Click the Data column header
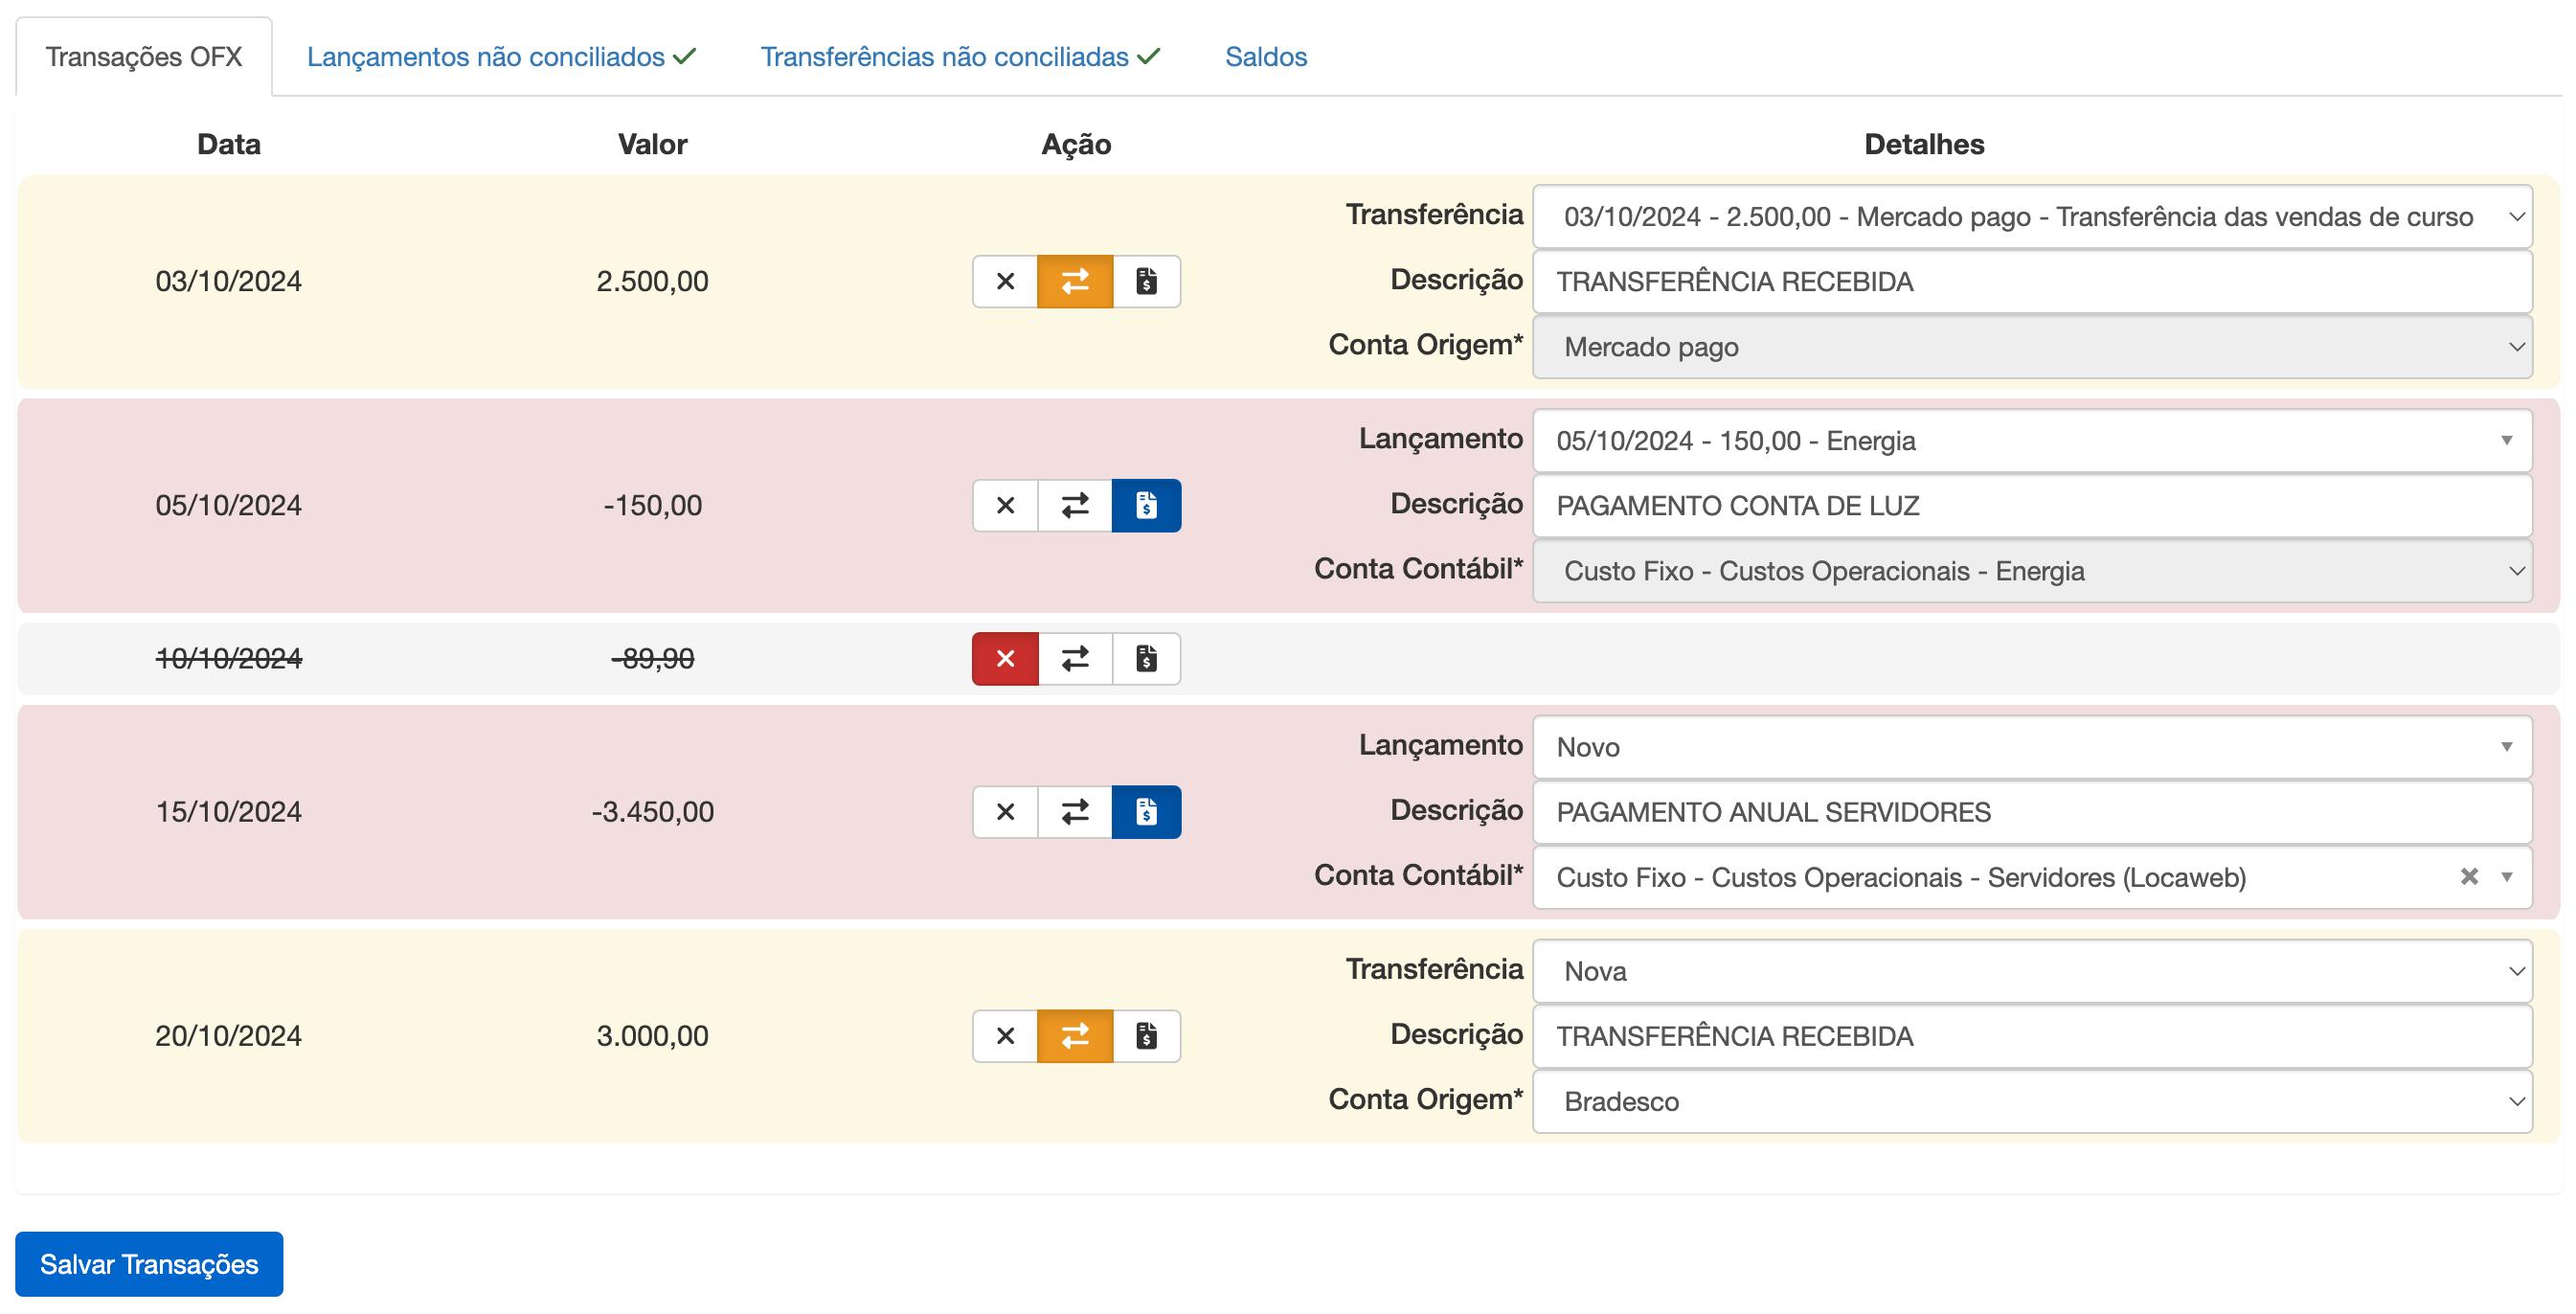 click(228, 144)
